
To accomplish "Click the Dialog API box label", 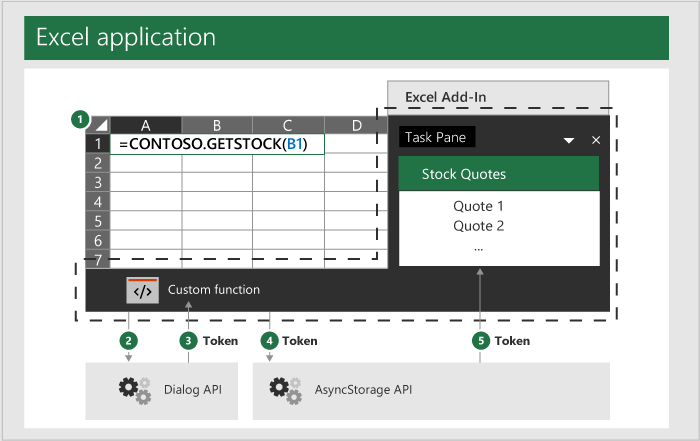I will [193, 390].
